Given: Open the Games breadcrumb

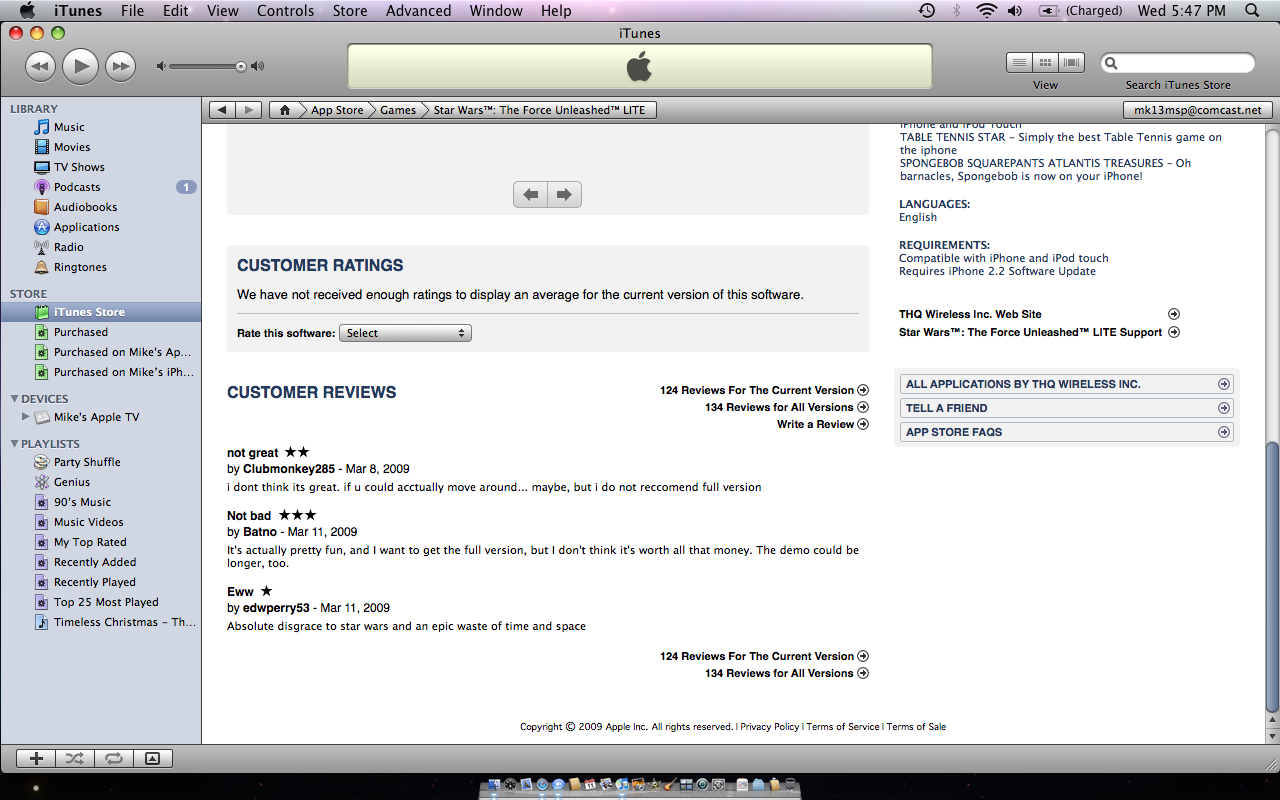Looking at the screenshot, I should coord(398,110).
